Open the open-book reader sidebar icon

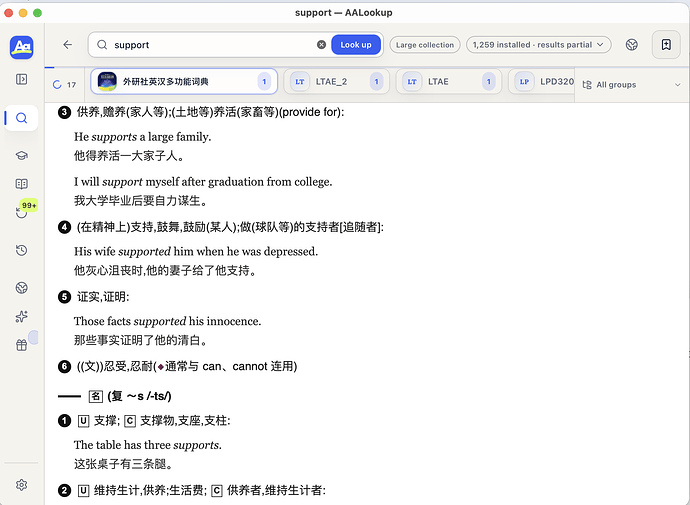[x=22, y=183]
